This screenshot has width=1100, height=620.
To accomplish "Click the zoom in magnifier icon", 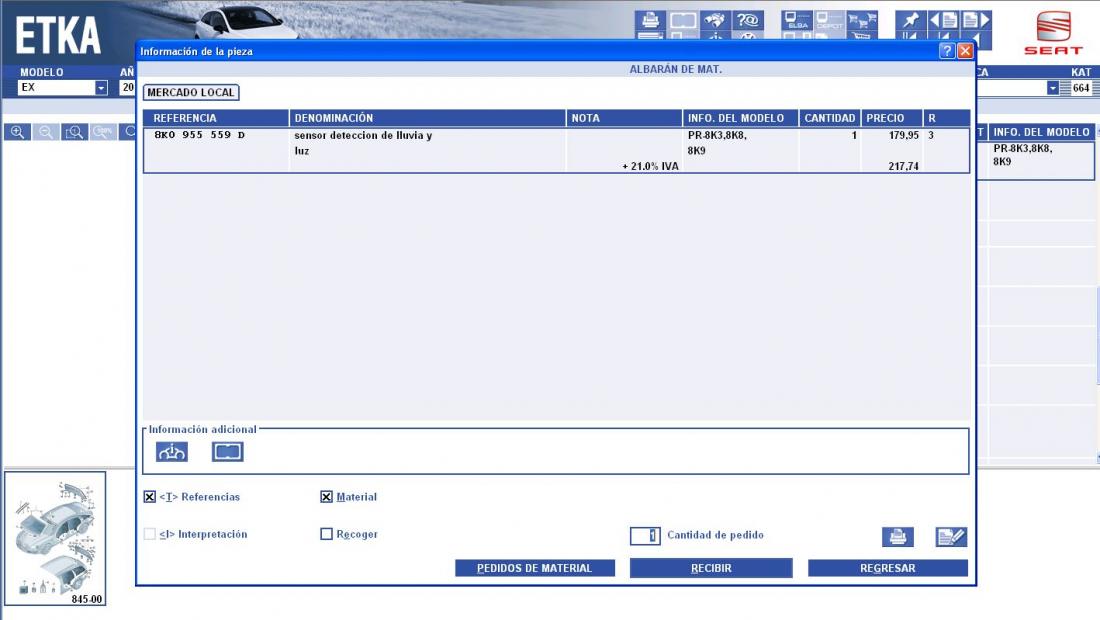I will [x=18, y=132].
